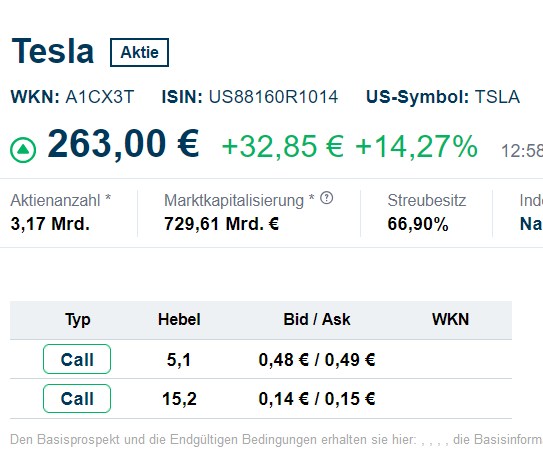
Task: Click the Aktie badge next to Tesla
Action: [139, 52]
